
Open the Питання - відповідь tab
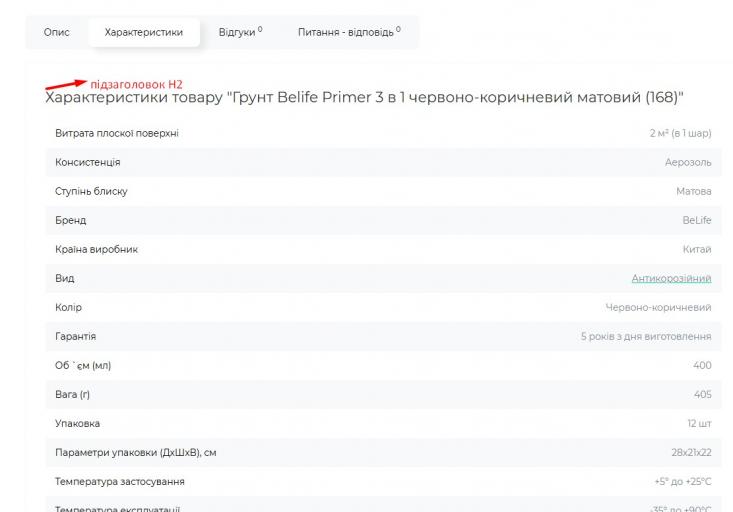[349, 32]
